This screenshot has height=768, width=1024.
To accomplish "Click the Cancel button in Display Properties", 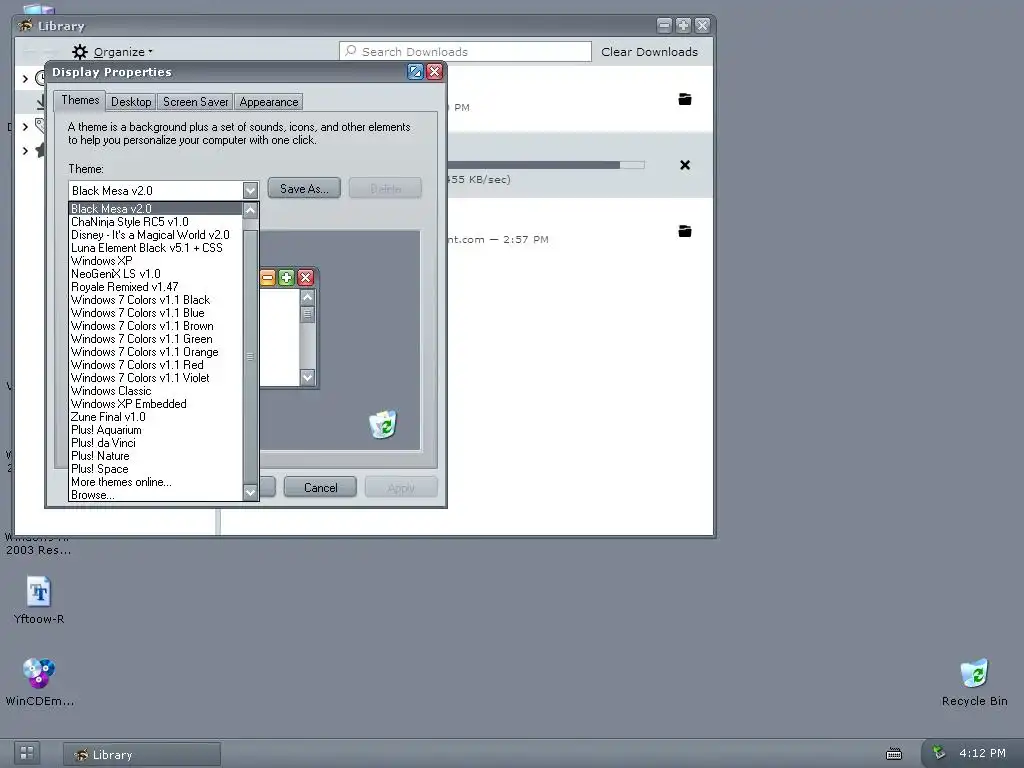I will 320,487.
